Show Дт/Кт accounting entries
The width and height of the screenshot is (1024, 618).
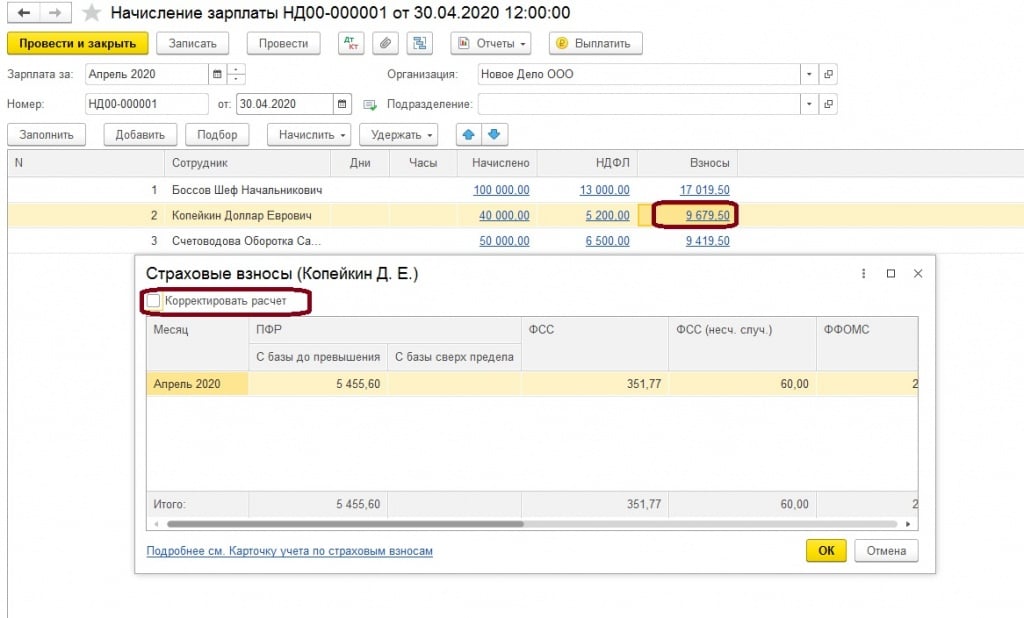351,44
